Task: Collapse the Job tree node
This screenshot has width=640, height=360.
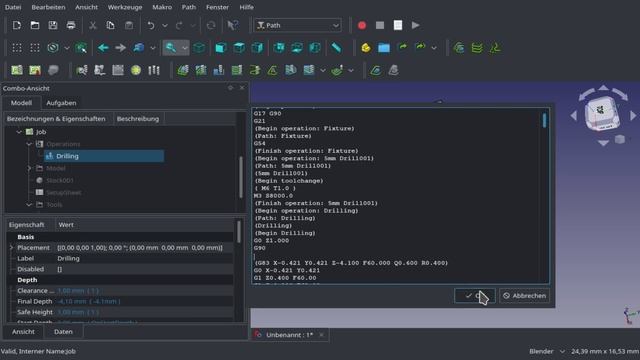Action: tap(19, 132)
